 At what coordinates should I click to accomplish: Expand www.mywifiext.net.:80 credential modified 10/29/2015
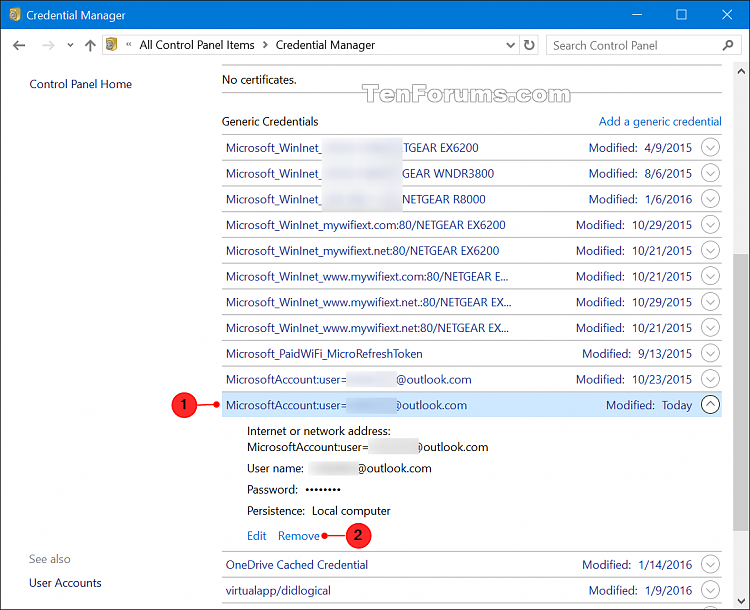pos(710,302)
